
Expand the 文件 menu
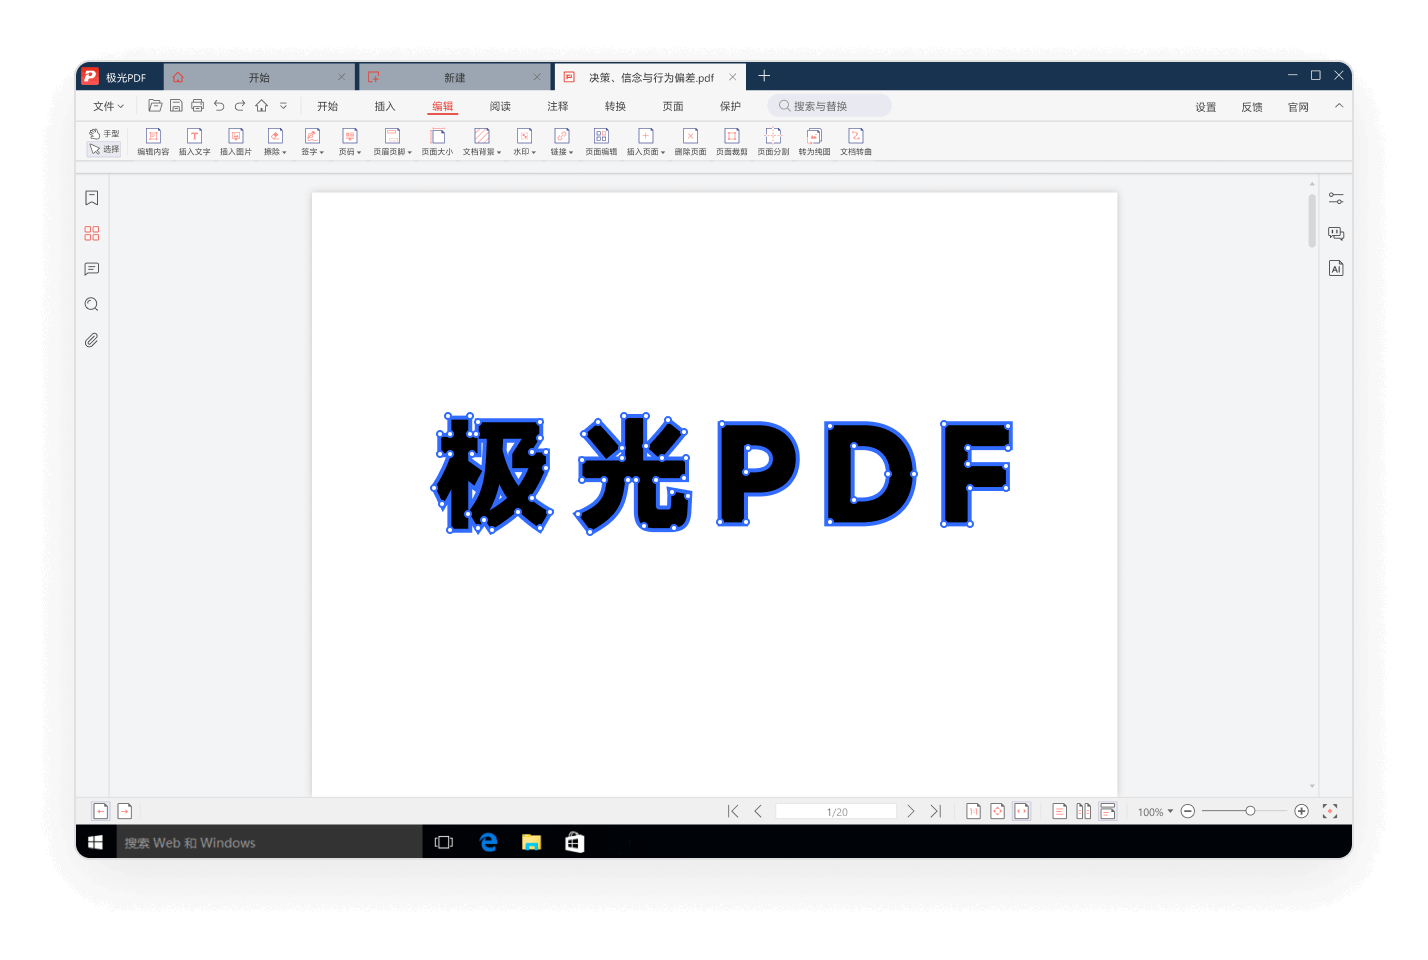[x=105, y=105]
